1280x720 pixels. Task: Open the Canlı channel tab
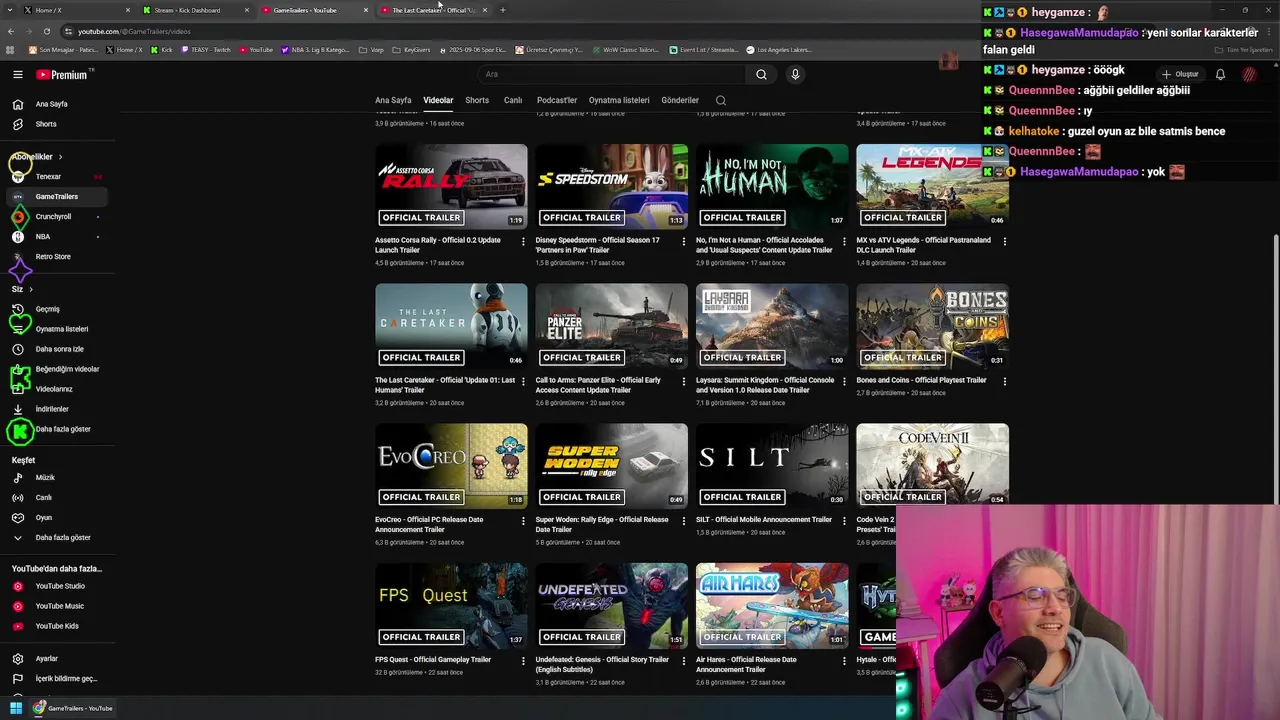513,100
